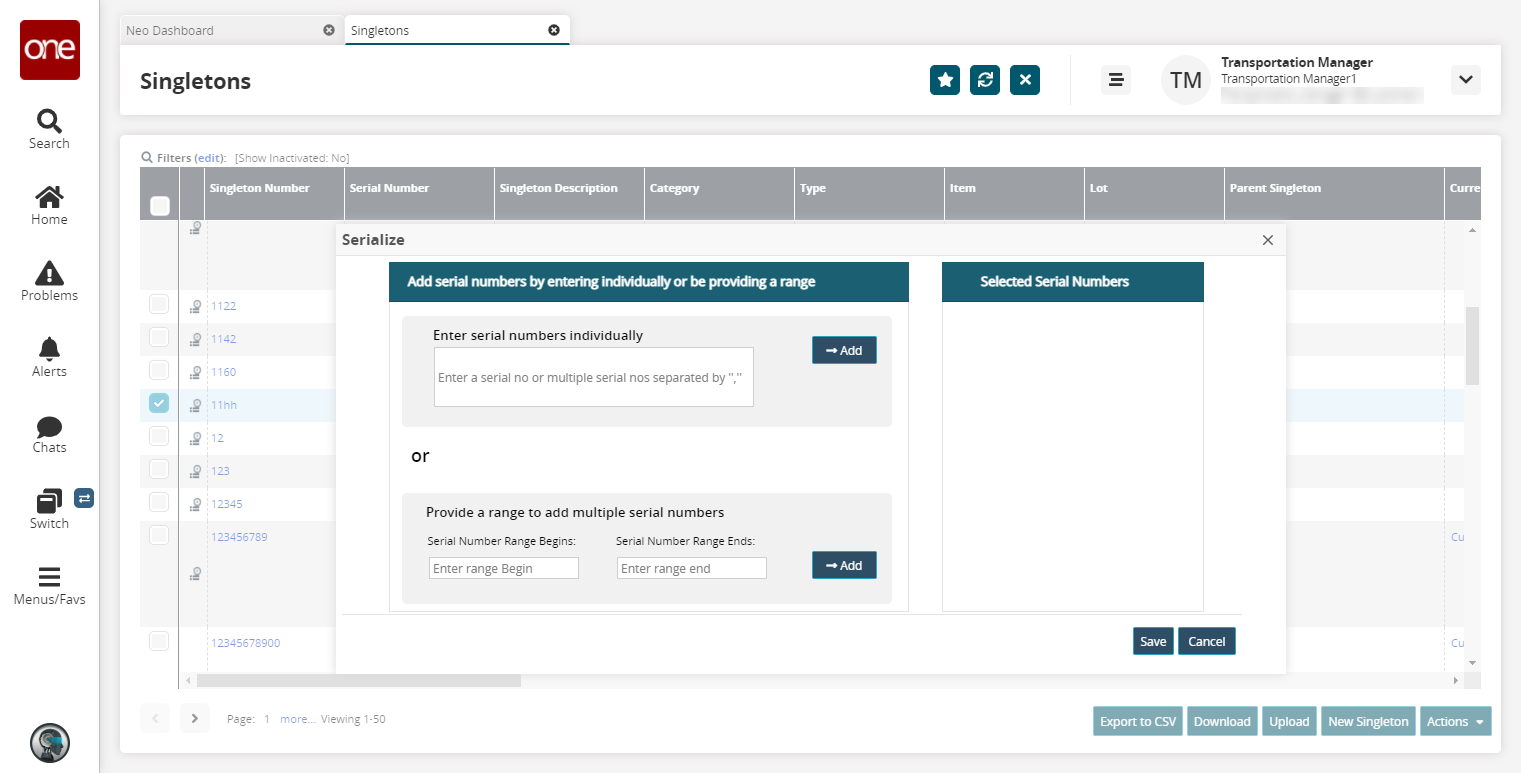Open the Actions dropdown

pos(1455,722)
